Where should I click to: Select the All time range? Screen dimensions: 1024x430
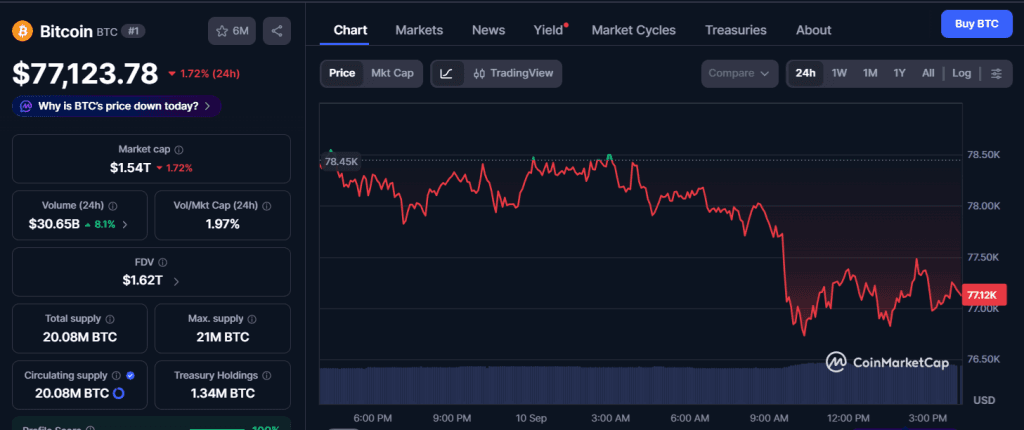point(928,73)
